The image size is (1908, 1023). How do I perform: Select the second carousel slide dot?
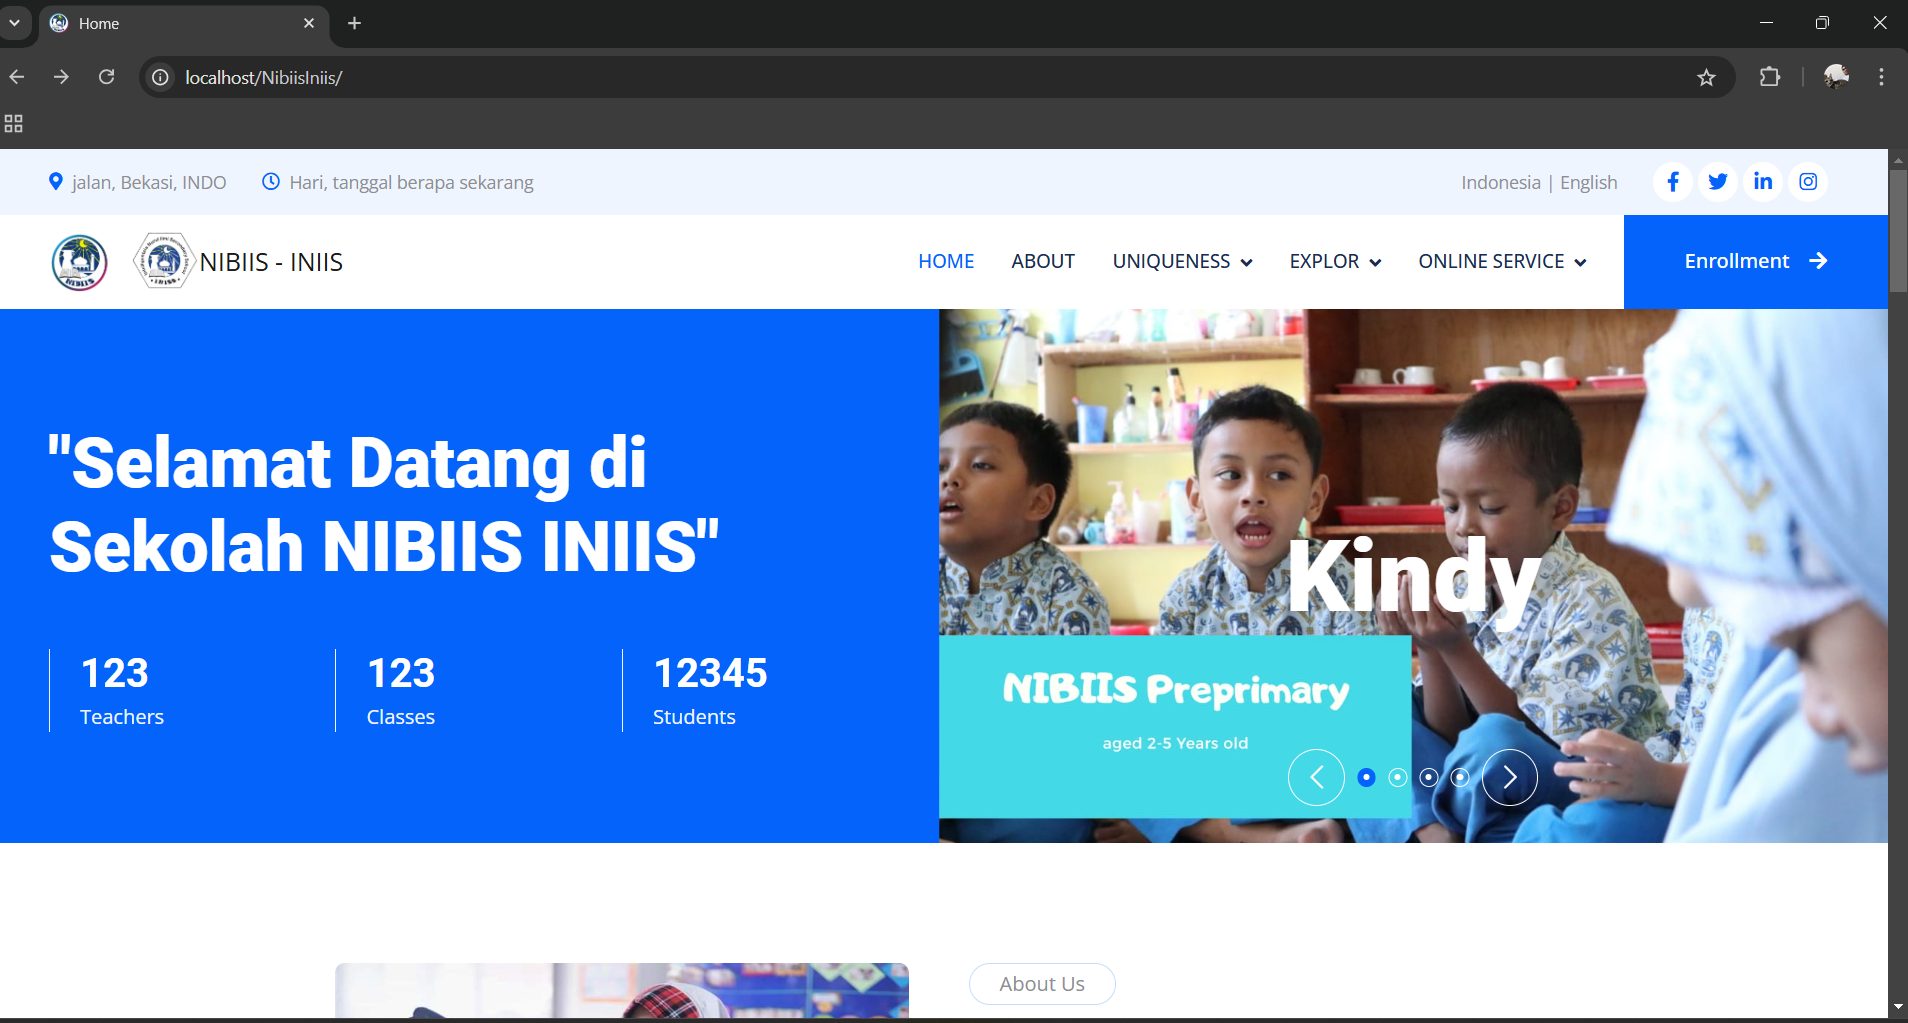click(1398, 777)
